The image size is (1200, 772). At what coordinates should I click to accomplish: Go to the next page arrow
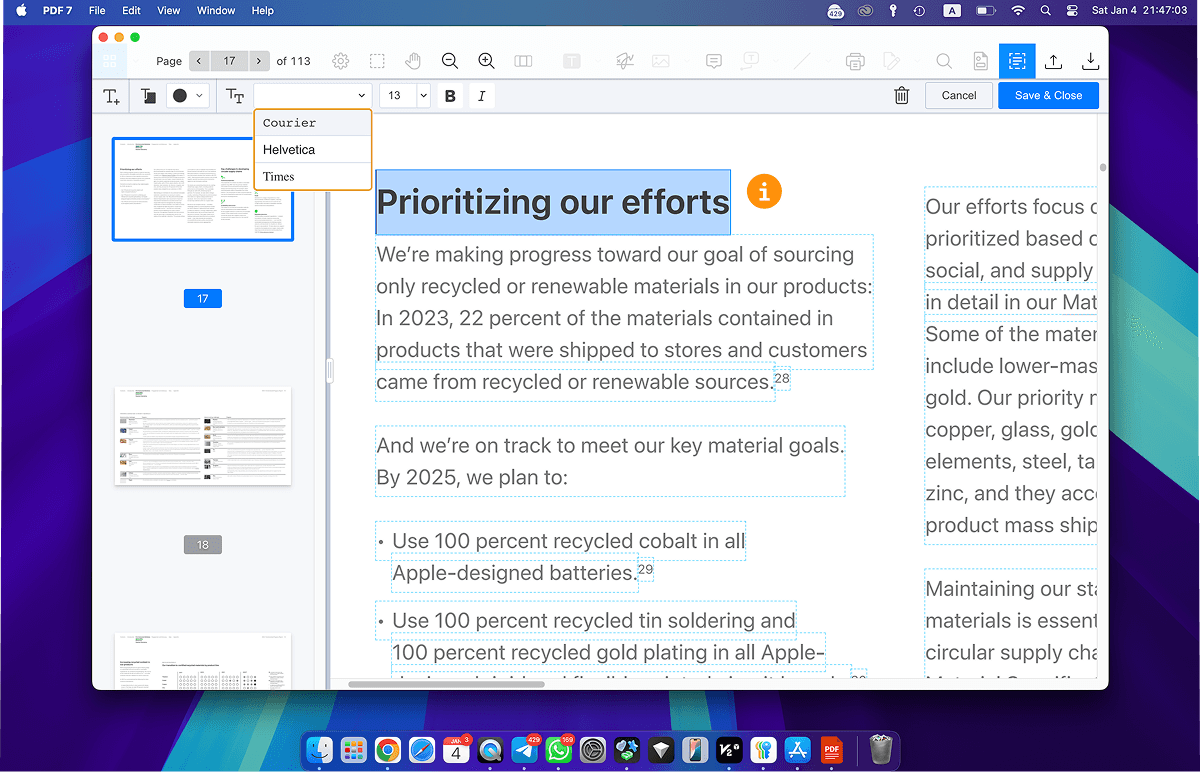pyautogui.click(x=259, y=61)
